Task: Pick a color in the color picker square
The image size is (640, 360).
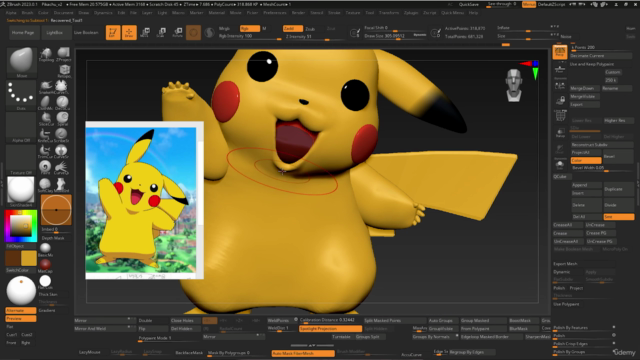Action: pos(20,225)
